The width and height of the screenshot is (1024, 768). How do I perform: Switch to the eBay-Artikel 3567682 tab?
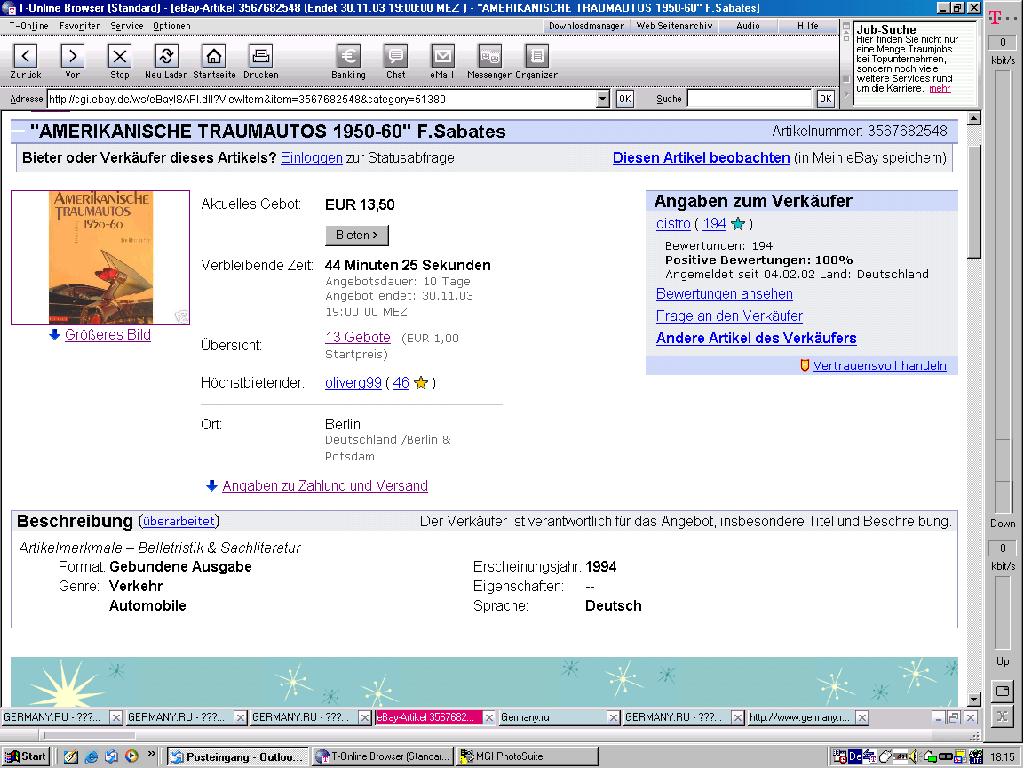click(428, 717)
